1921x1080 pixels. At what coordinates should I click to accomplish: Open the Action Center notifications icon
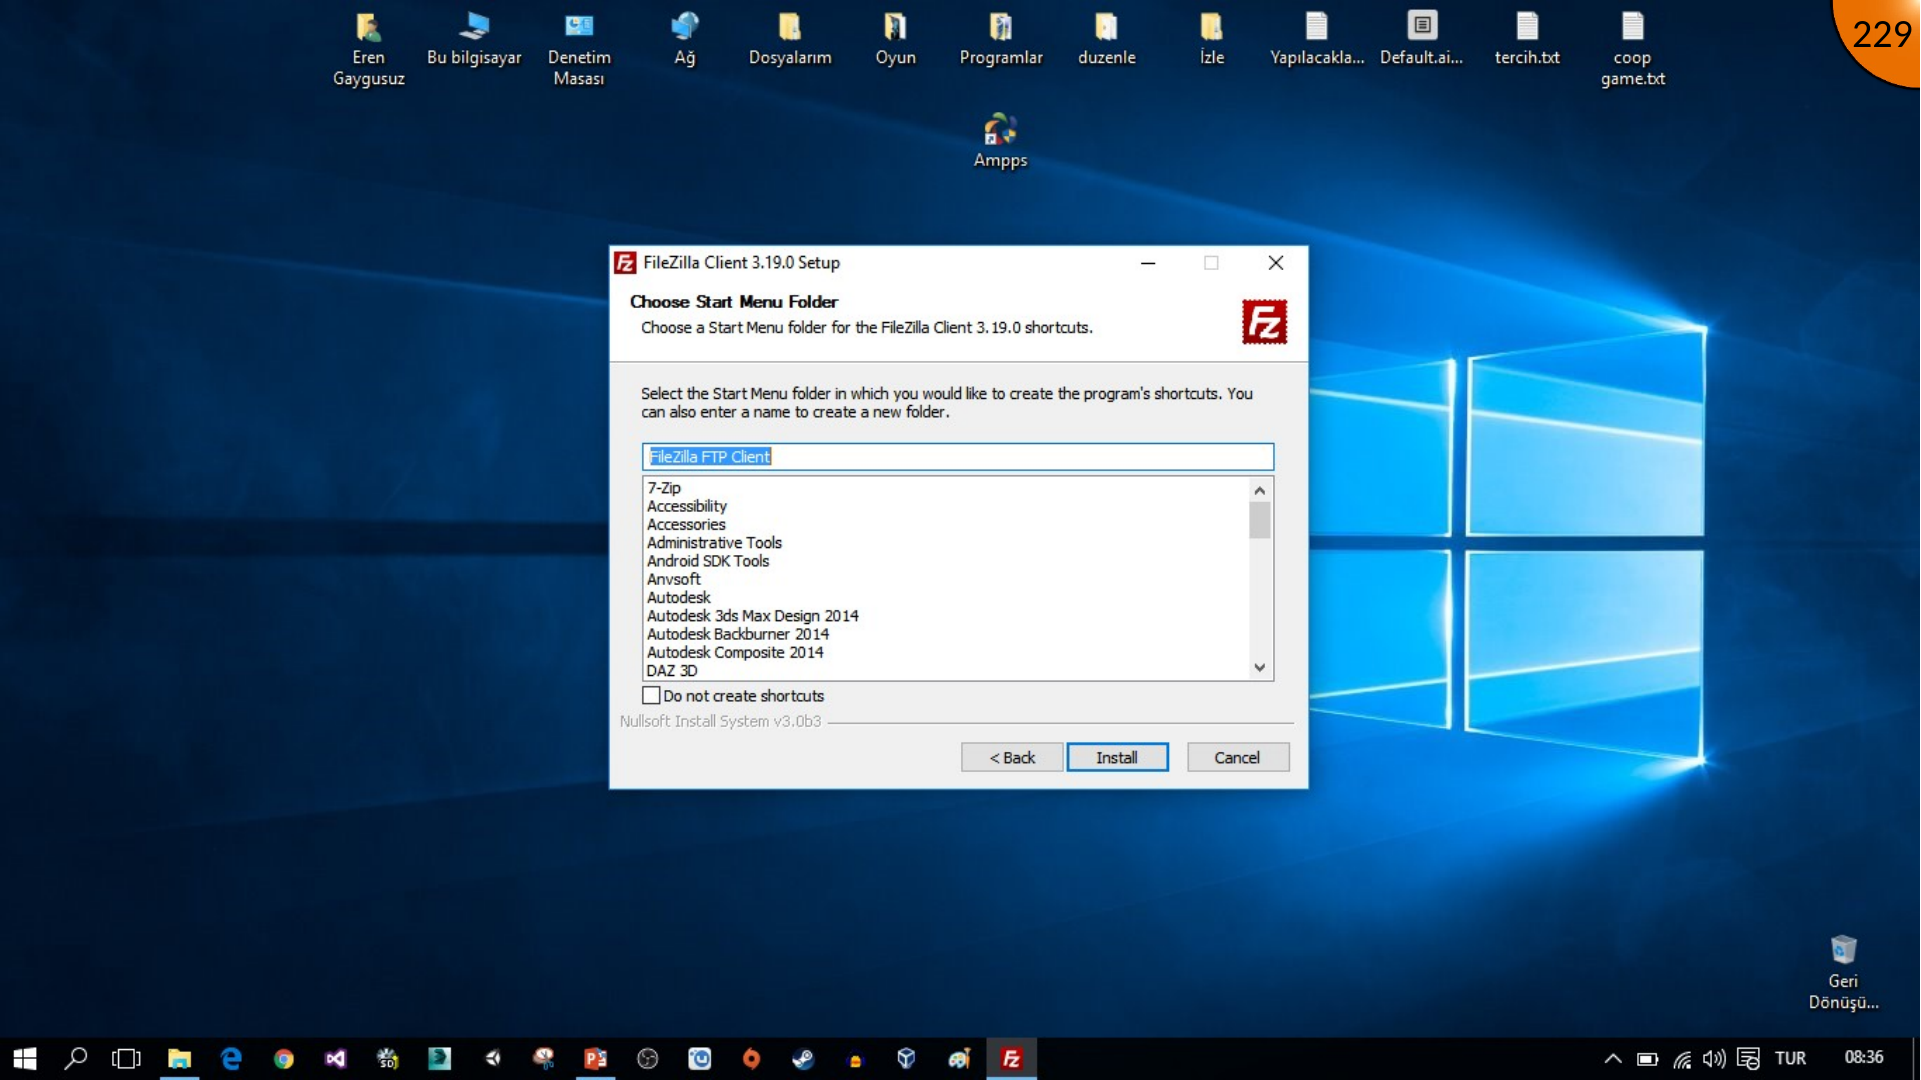tap(1748, 1058)
